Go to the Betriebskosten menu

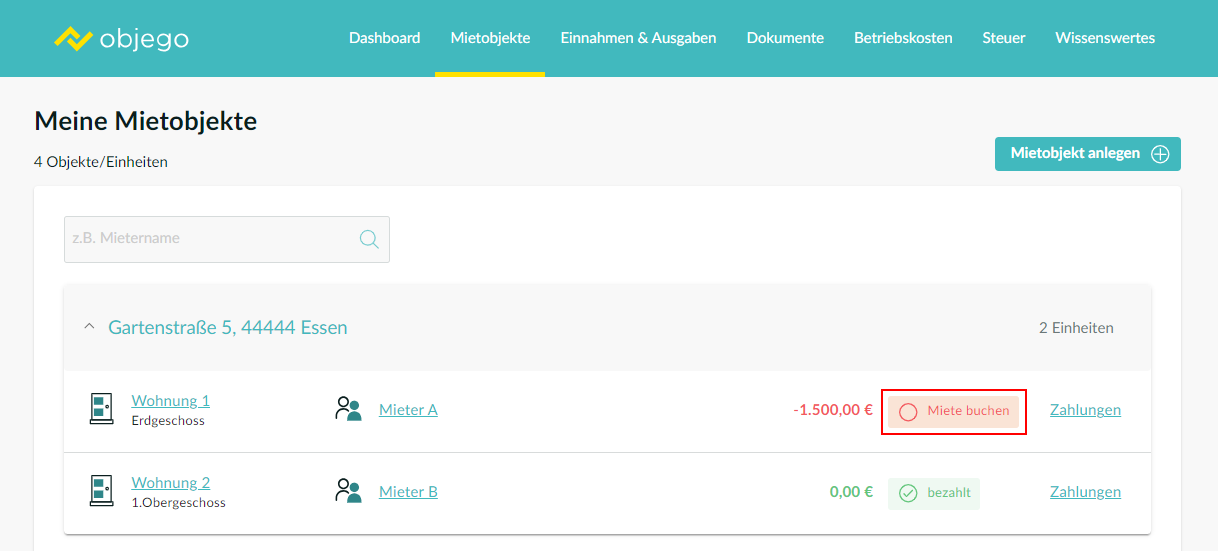pos(903,38)
